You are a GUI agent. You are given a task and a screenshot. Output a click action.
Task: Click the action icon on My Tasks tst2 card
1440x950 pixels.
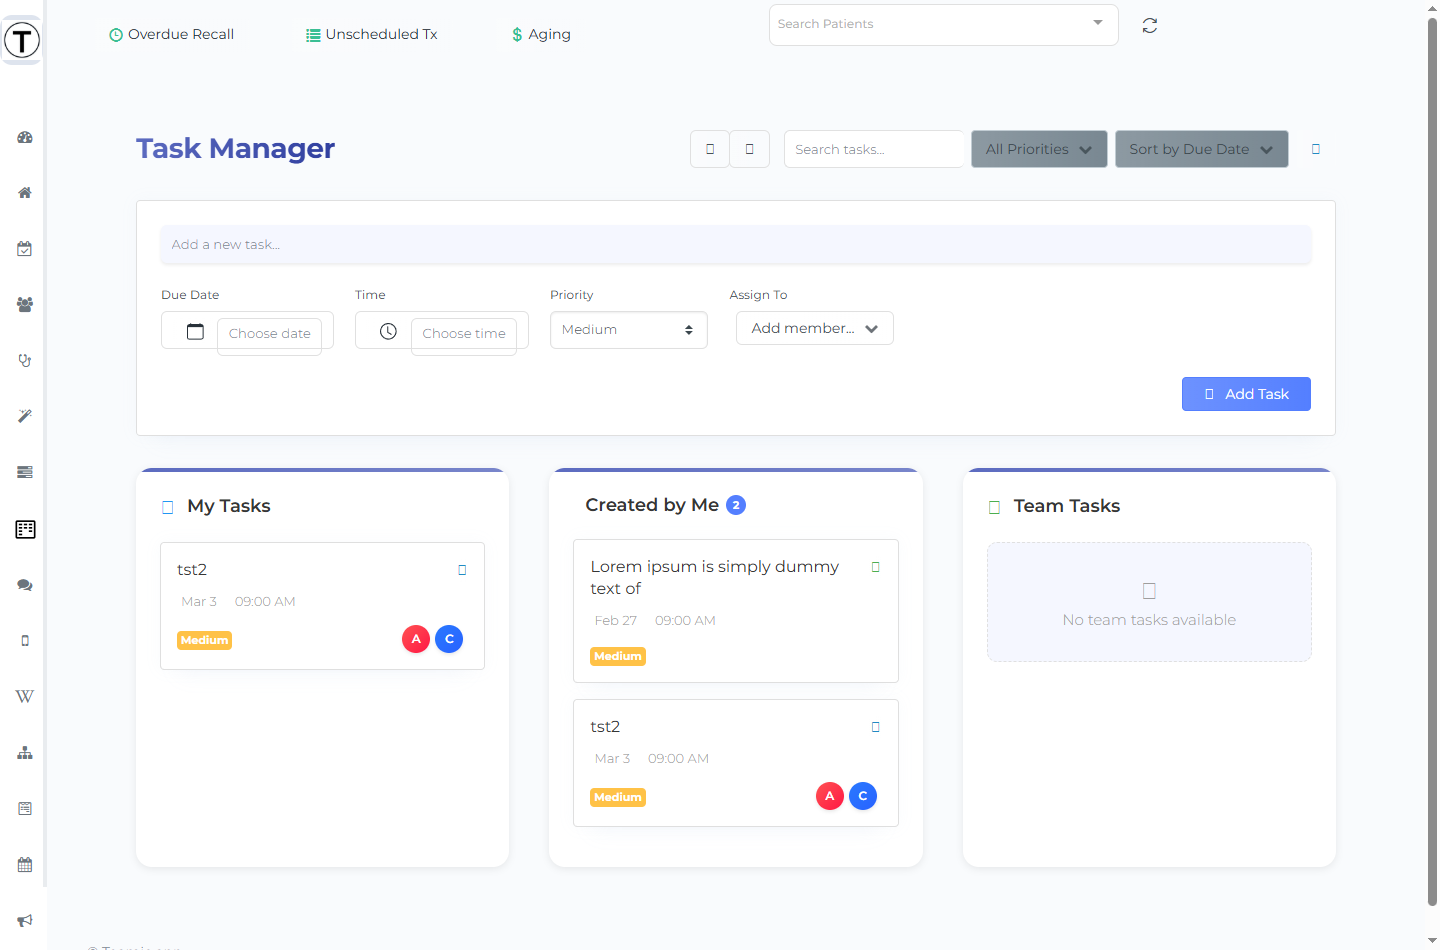[462, 570]
